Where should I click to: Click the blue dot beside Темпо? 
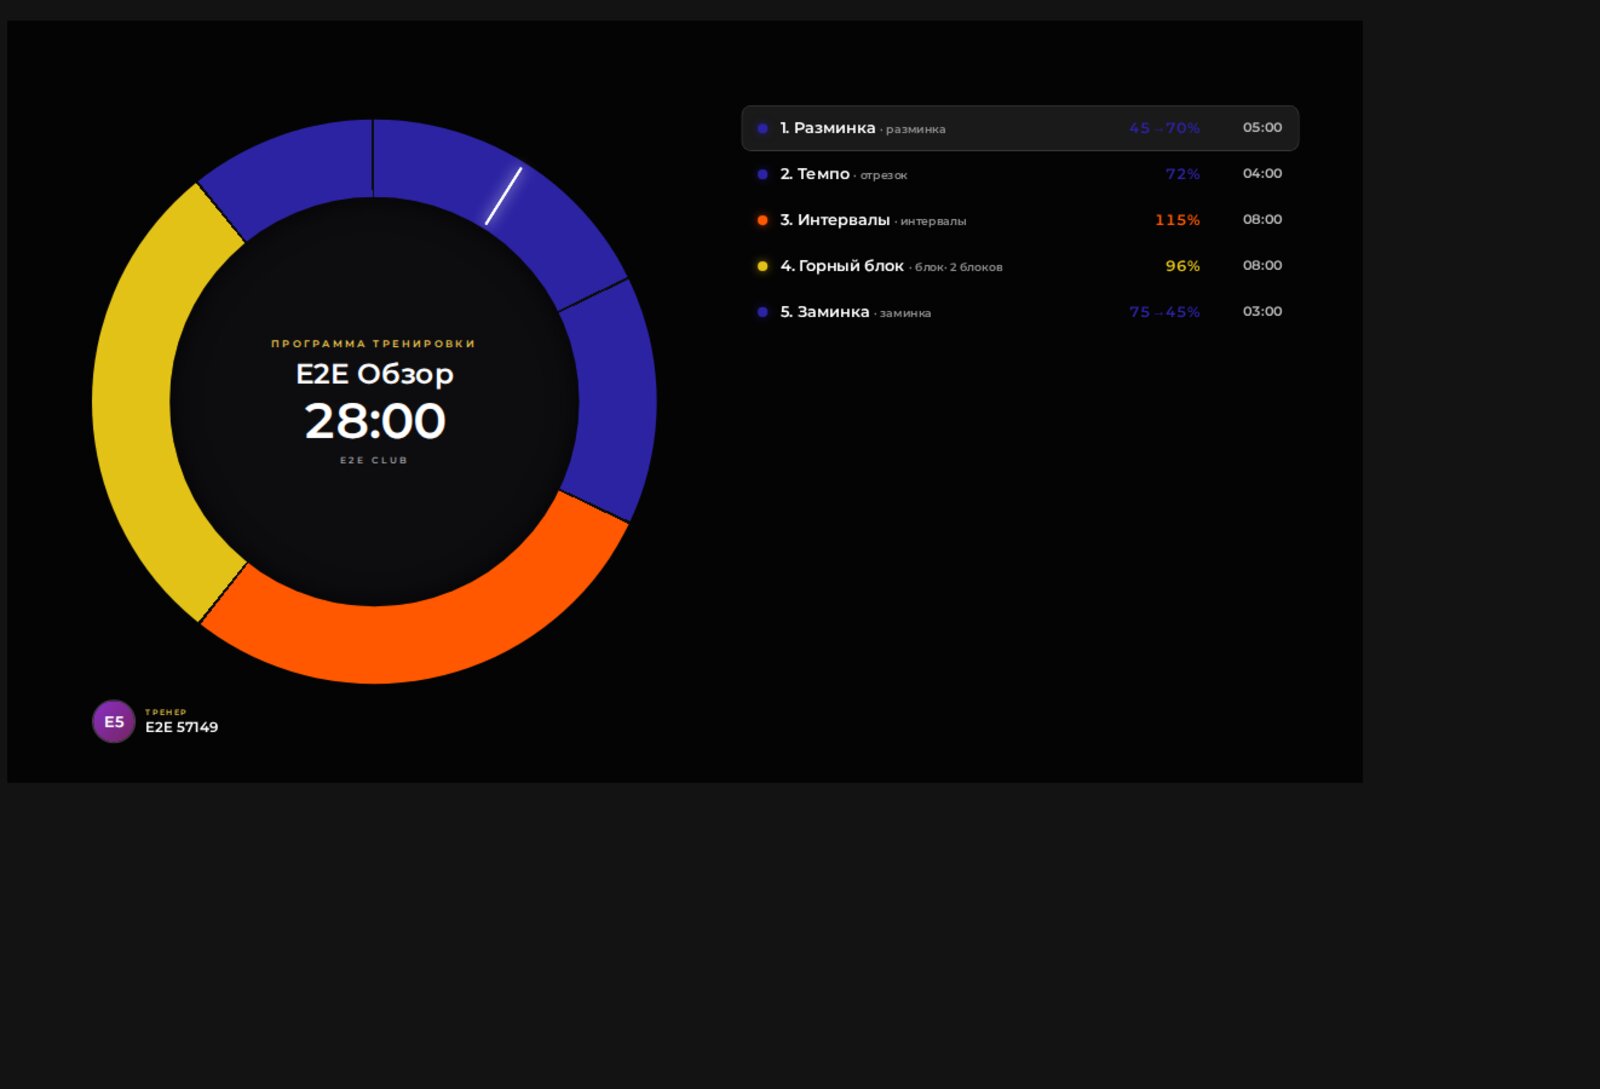tap(762, 174)
